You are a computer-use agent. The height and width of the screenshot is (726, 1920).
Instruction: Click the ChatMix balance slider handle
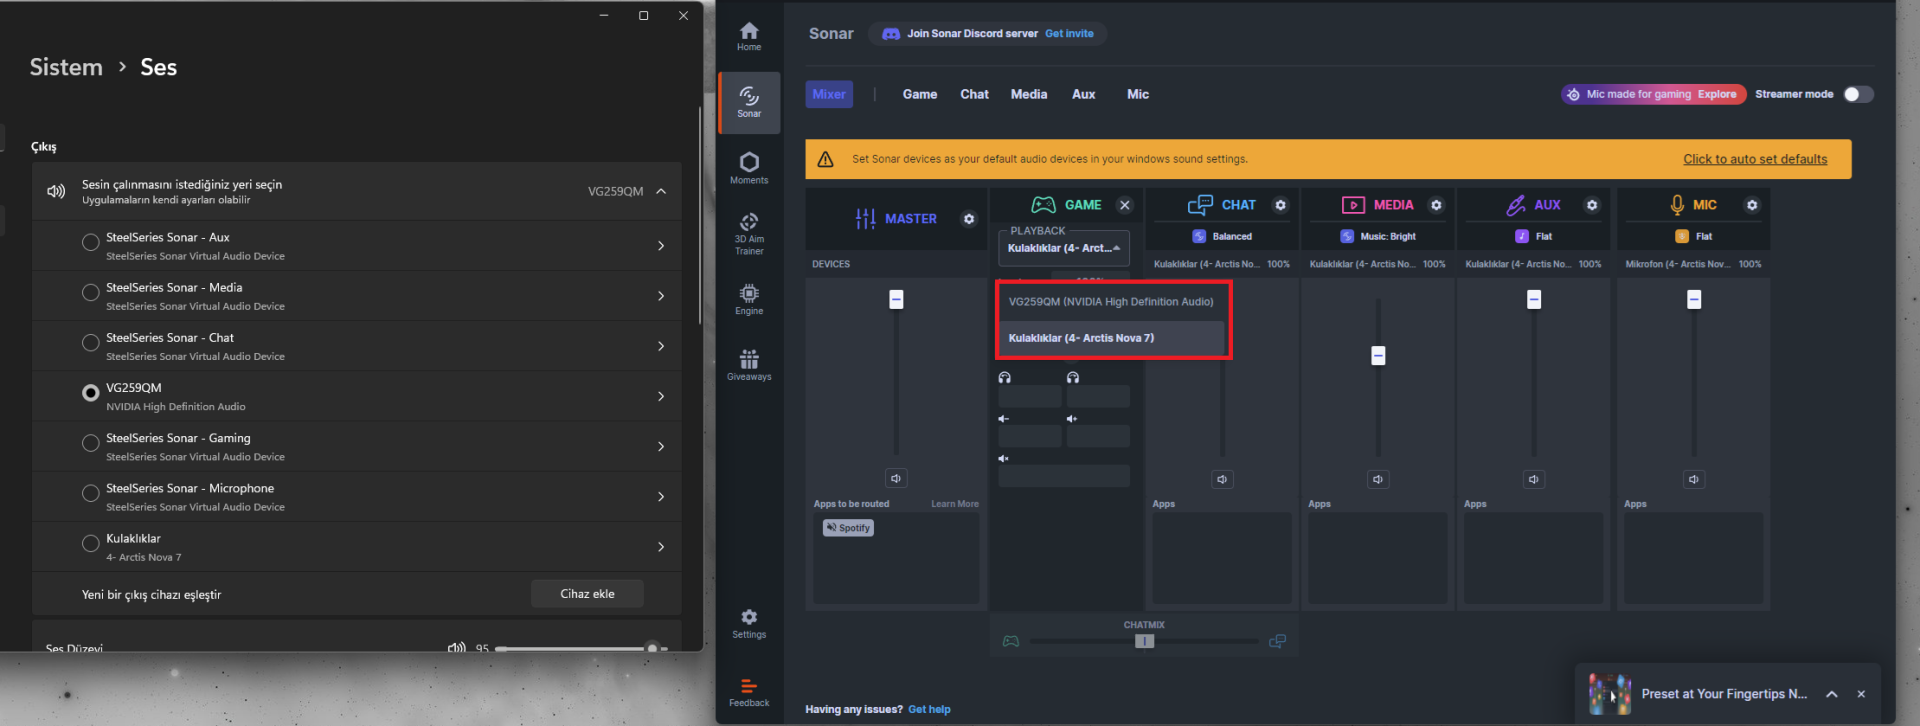click(1144, 641)
